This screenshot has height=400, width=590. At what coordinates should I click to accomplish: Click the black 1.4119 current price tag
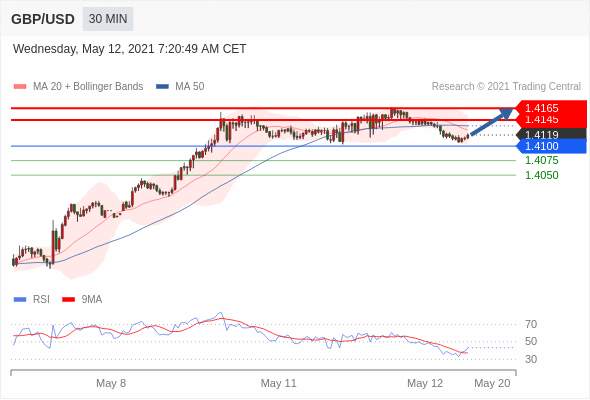[551, 134]
